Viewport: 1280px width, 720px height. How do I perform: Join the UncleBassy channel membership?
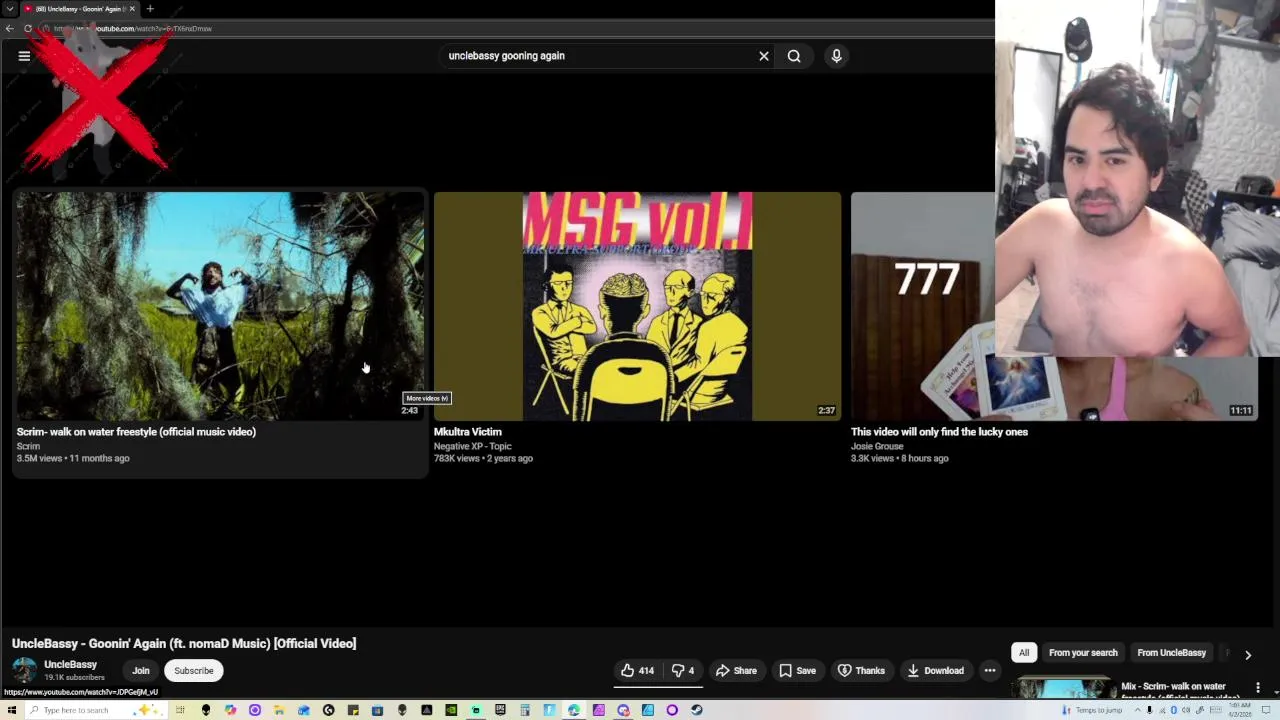(x=141, y=671)
